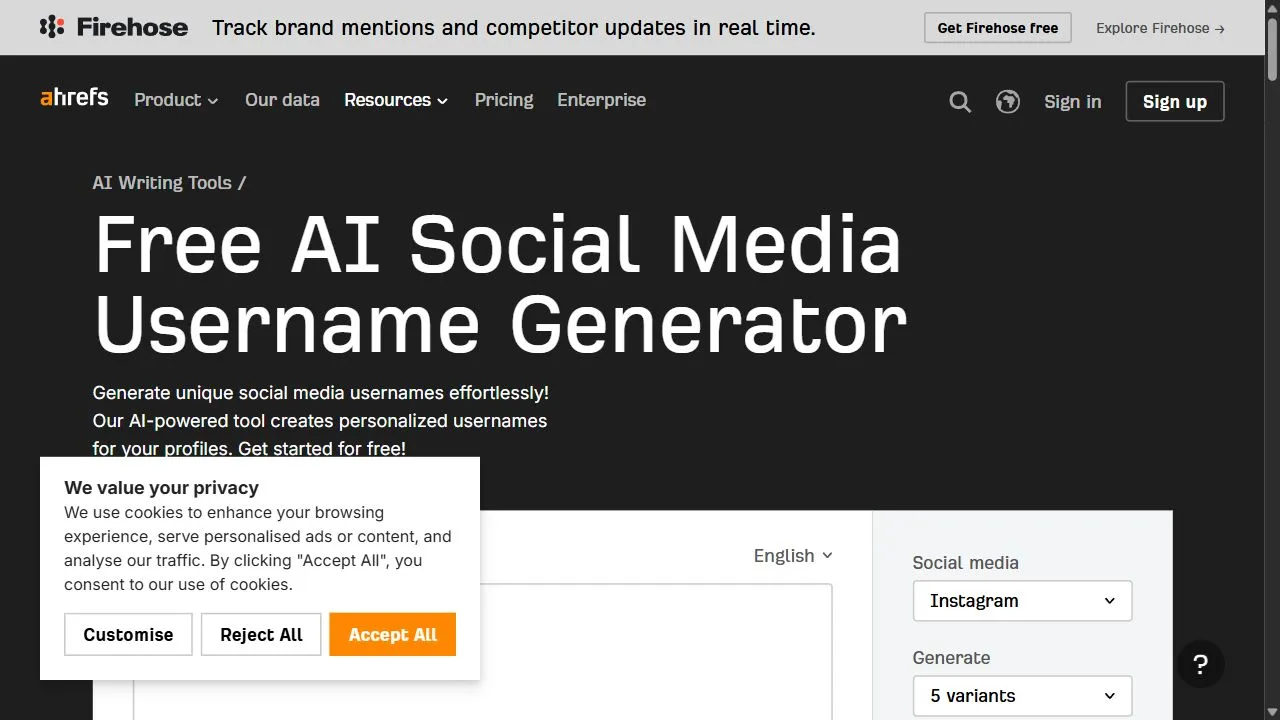The image size is (1280, 720).
Task: Click Get Firehose free button
Action: coord(998,28)
